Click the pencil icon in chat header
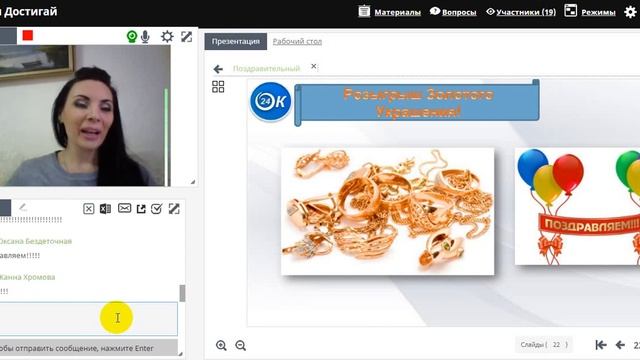 click(x=23, y=207)
